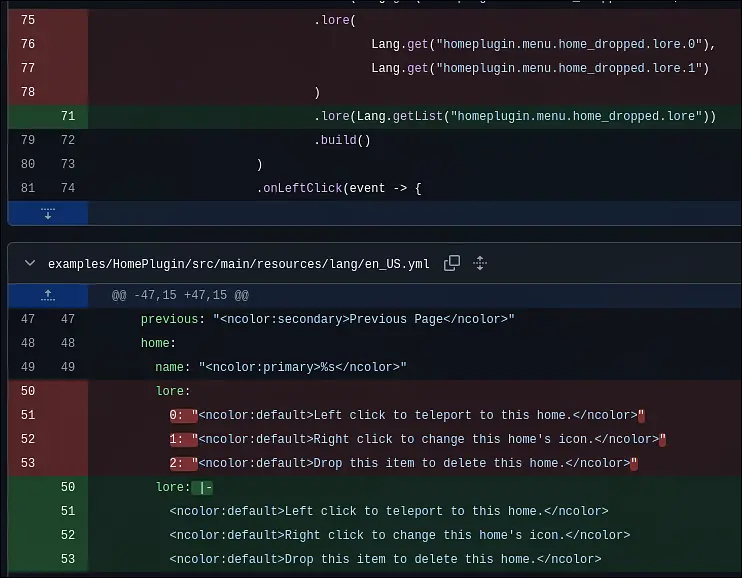This screenshot has width=742, height=578.
Task: Click the added 'lore: |-' line
Action: click(184, 487)
